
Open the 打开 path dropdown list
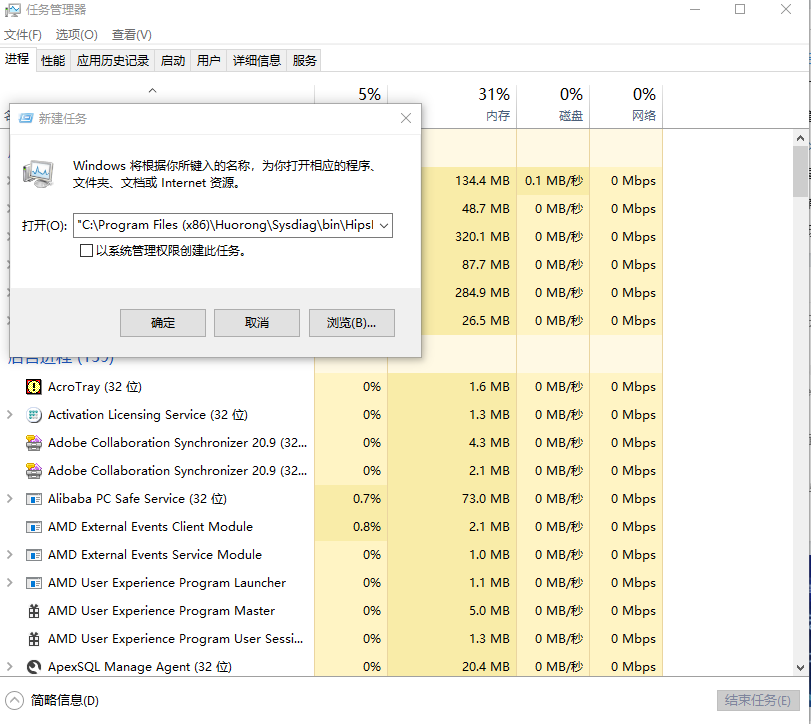tap(384, 225)
